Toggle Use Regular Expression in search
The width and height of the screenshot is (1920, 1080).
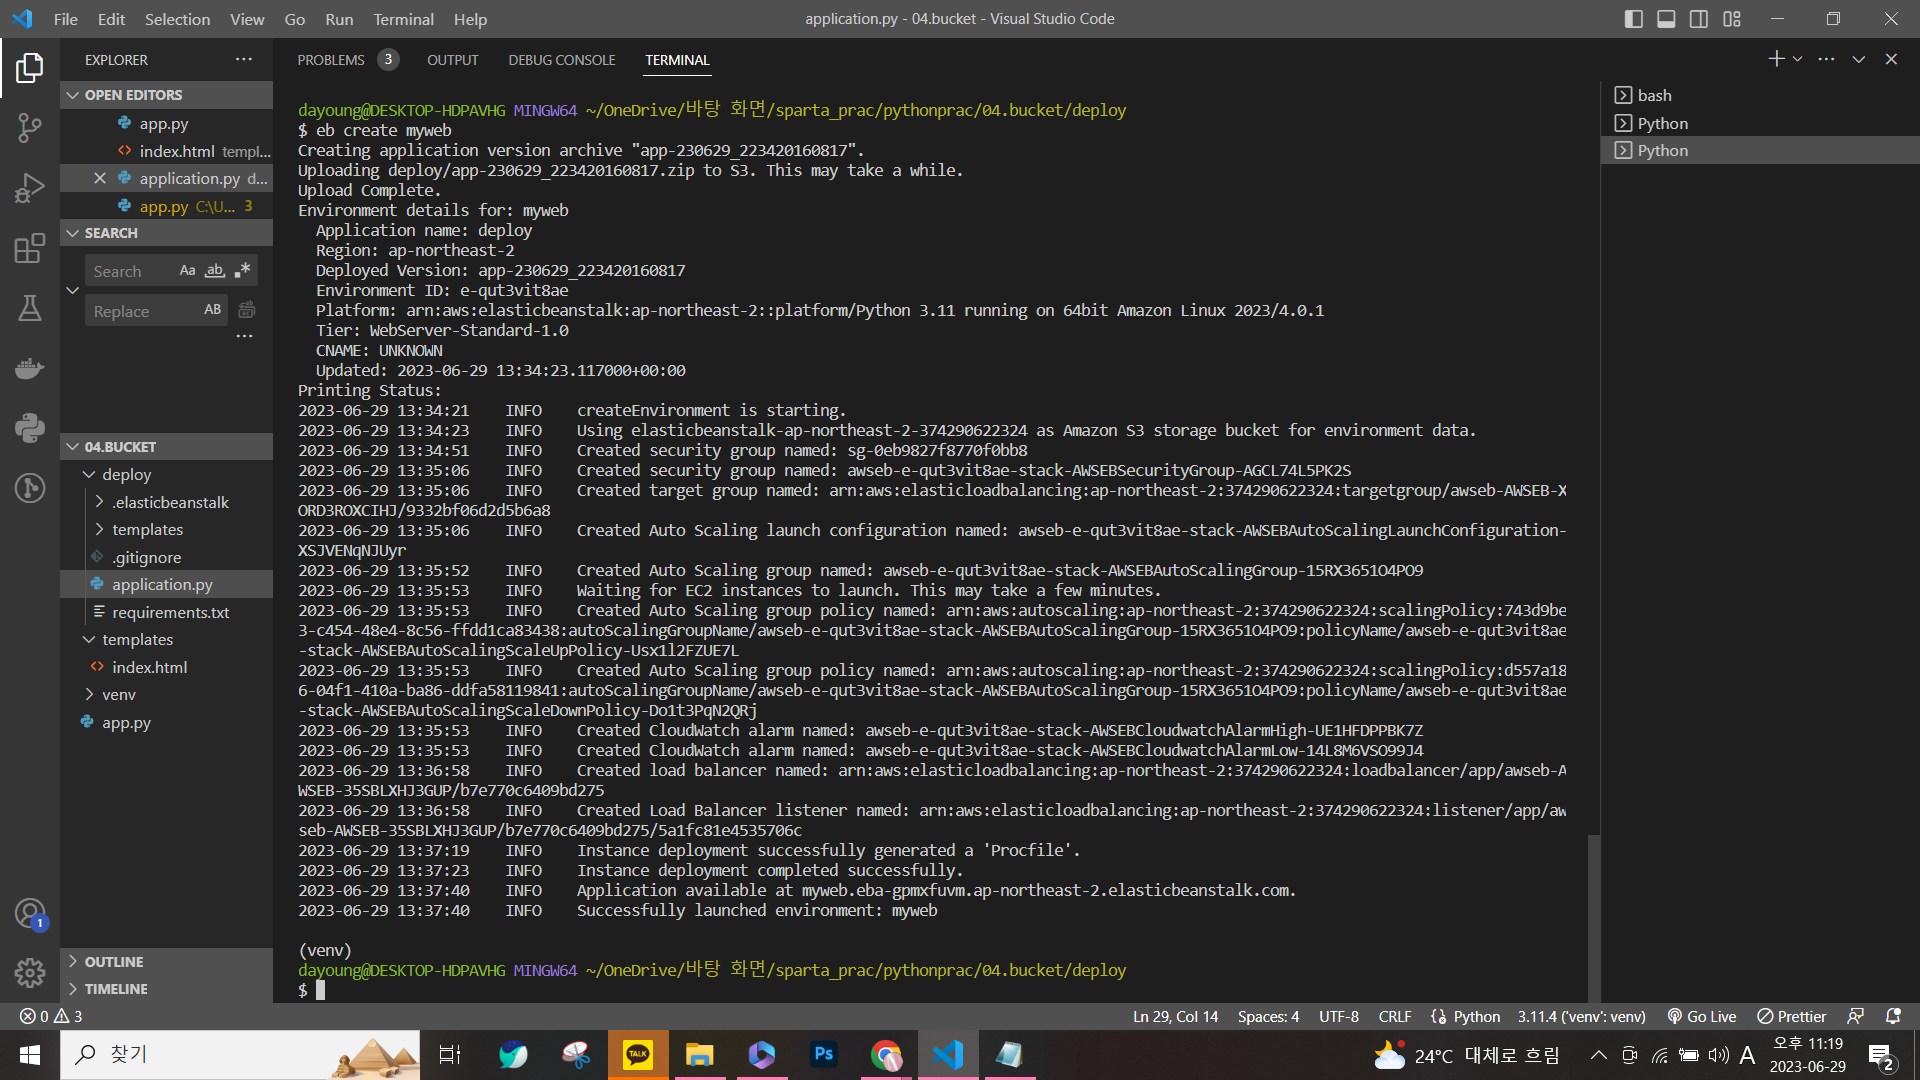(242, 270)
